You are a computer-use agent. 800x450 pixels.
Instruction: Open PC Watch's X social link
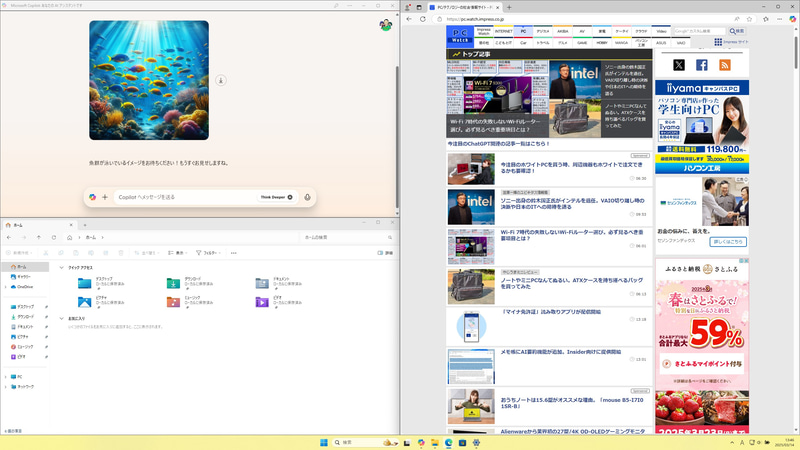pos(679,65)
